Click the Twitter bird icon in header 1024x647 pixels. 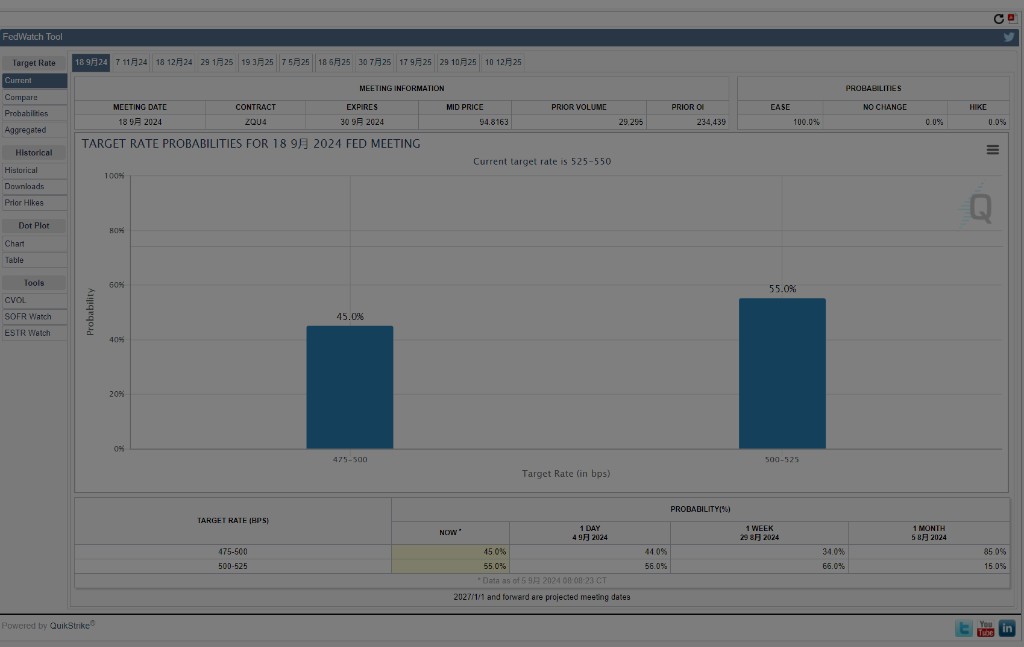(1009, 37)
